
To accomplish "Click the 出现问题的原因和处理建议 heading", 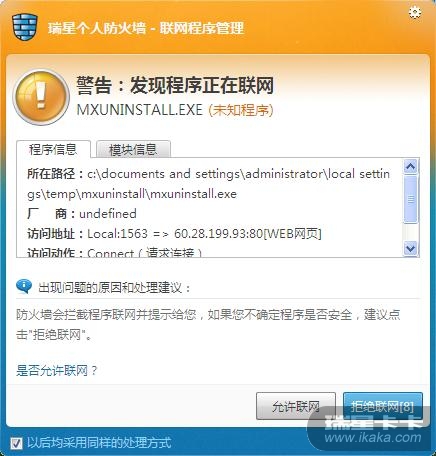I will pos(114,287).
